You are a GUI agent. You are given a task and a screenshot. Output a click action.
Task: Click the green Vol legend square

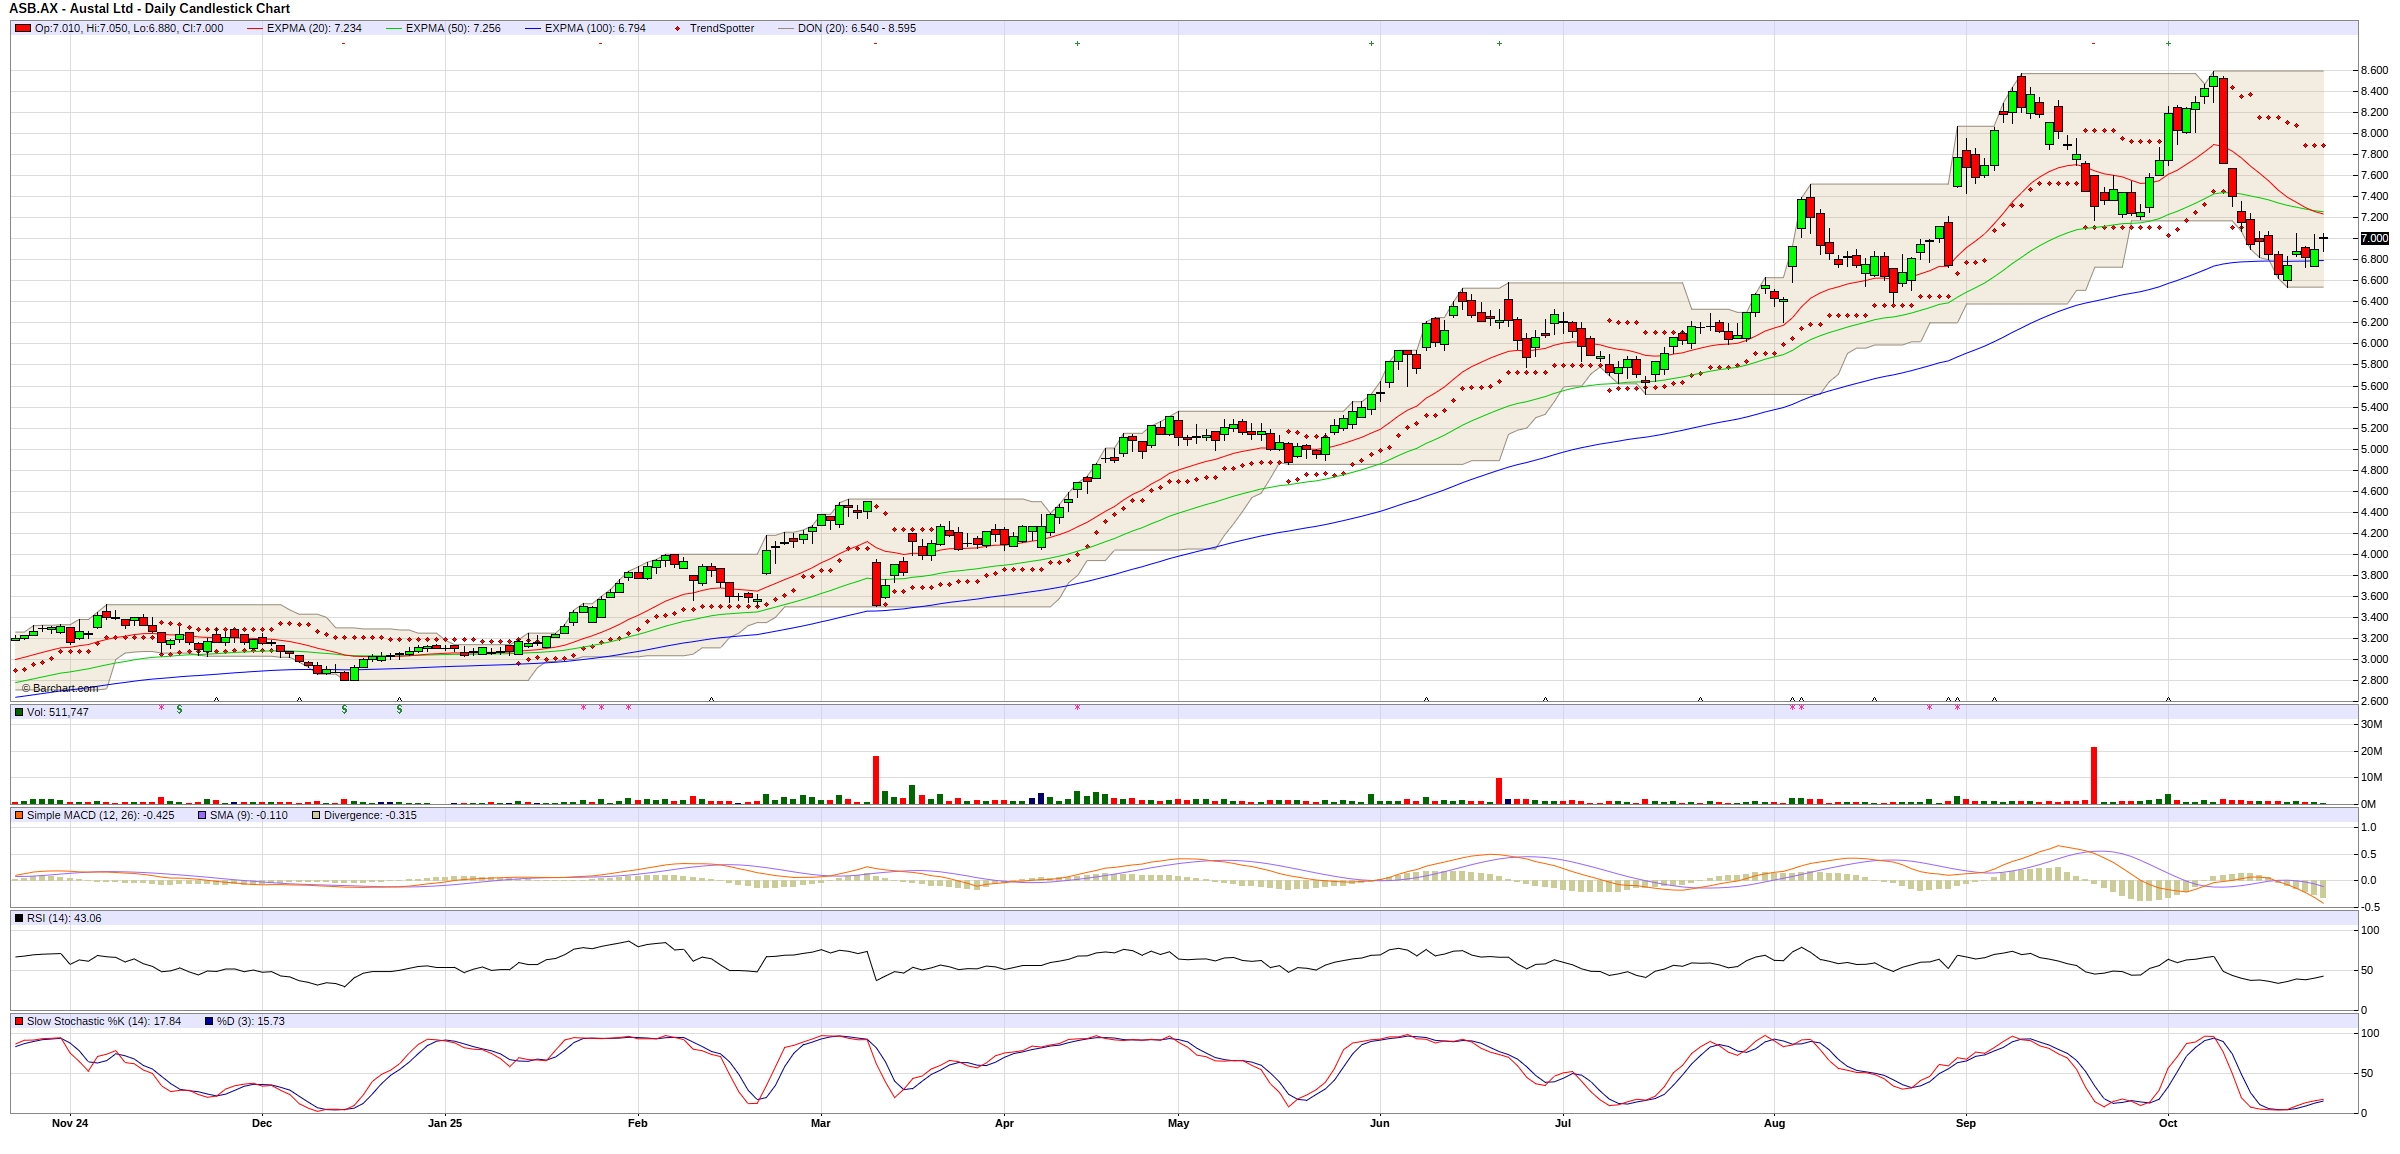(x=19, y=712)
